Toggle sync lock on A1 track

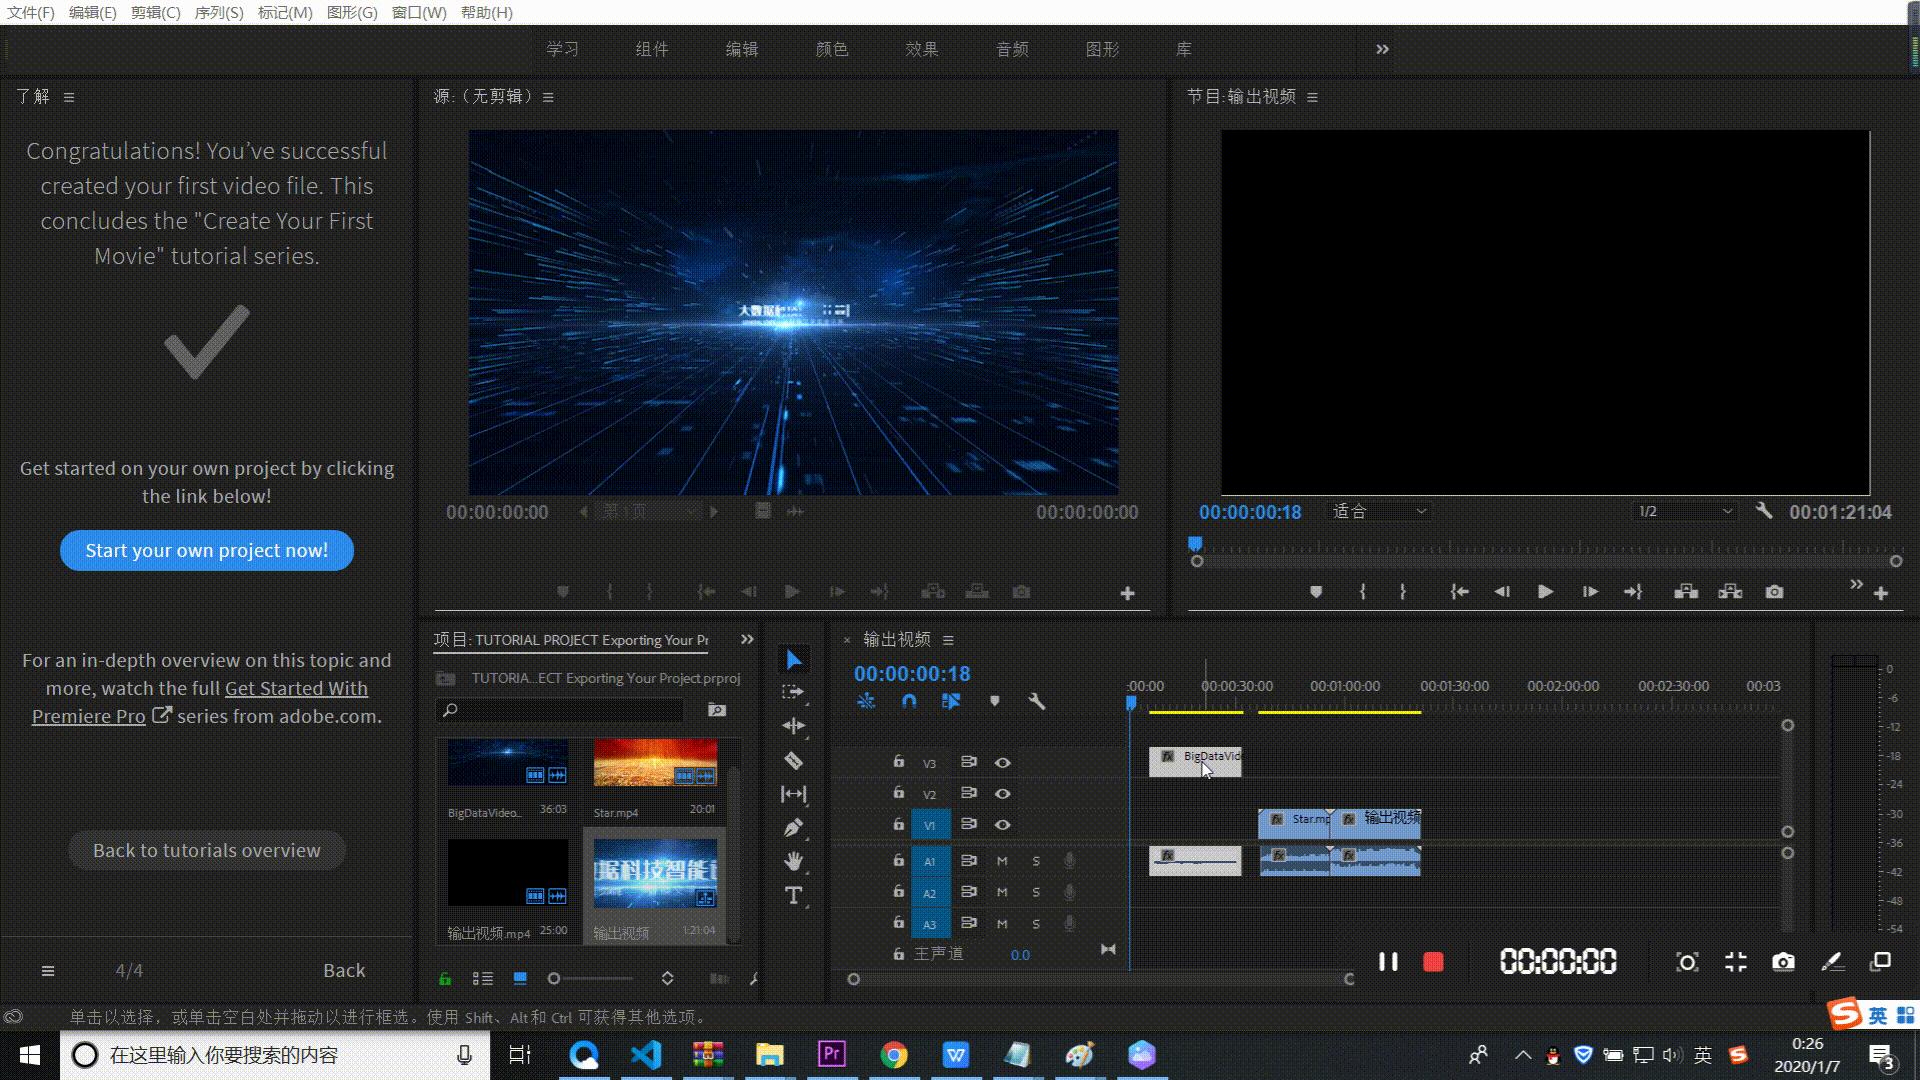pos(968,861)
